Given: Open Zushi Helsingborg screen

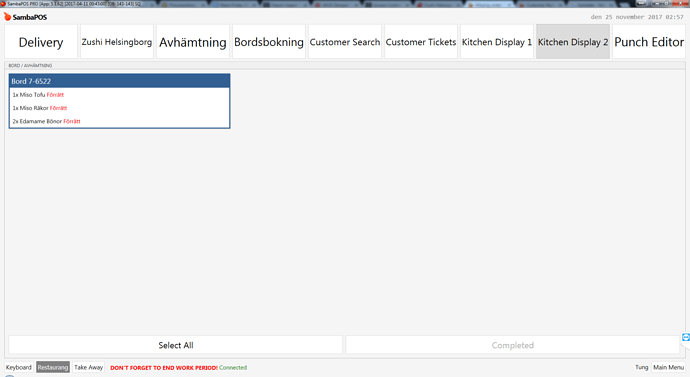Looking at the screenshot, I should click(x=117, y=42).
